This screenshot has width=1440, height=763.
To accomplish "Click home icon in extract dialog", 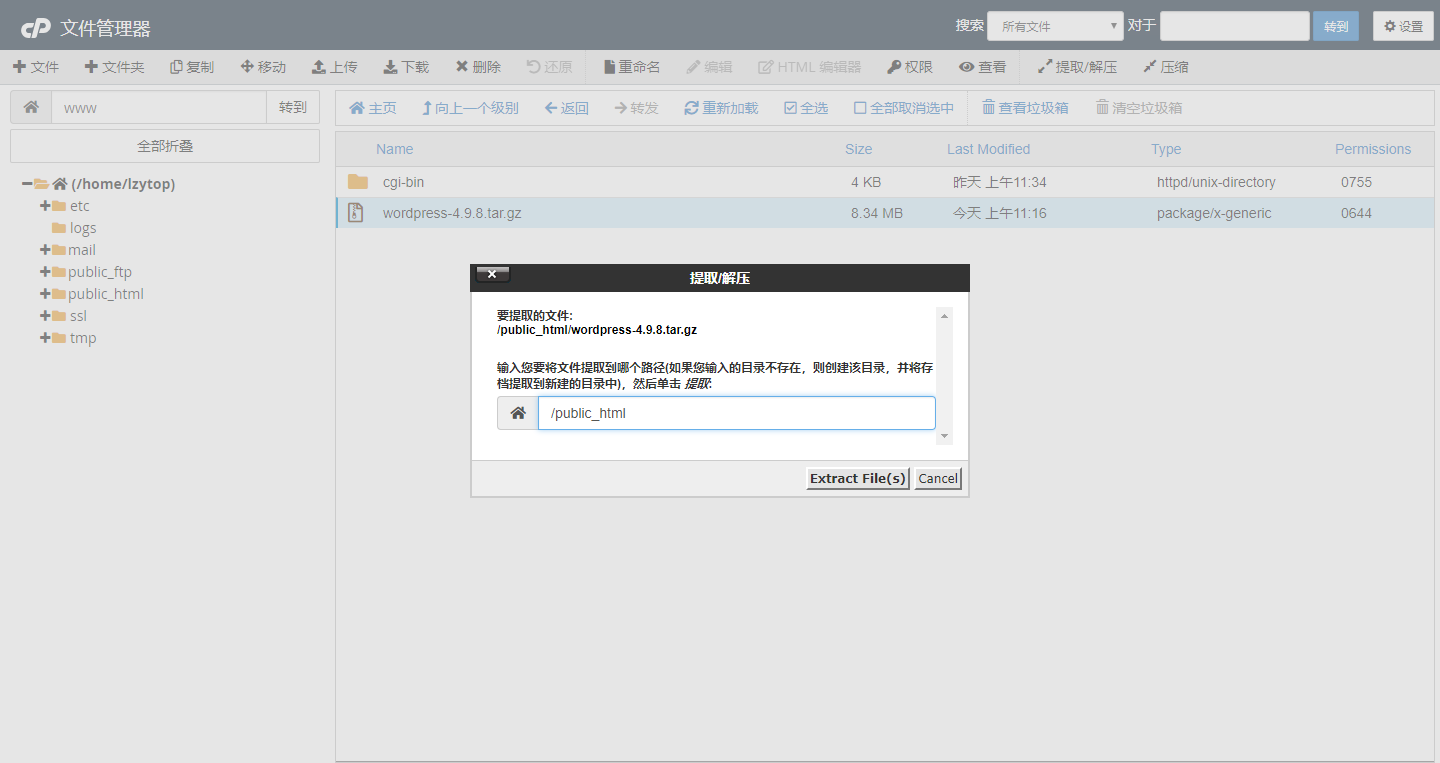I will click(x=518, y=413).
